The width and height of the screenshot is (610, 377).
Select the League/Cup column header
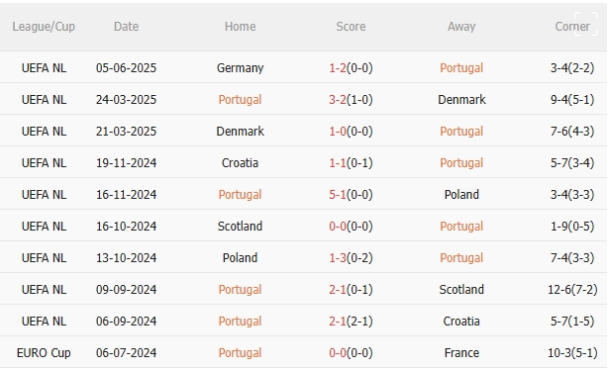click(44, 26)
